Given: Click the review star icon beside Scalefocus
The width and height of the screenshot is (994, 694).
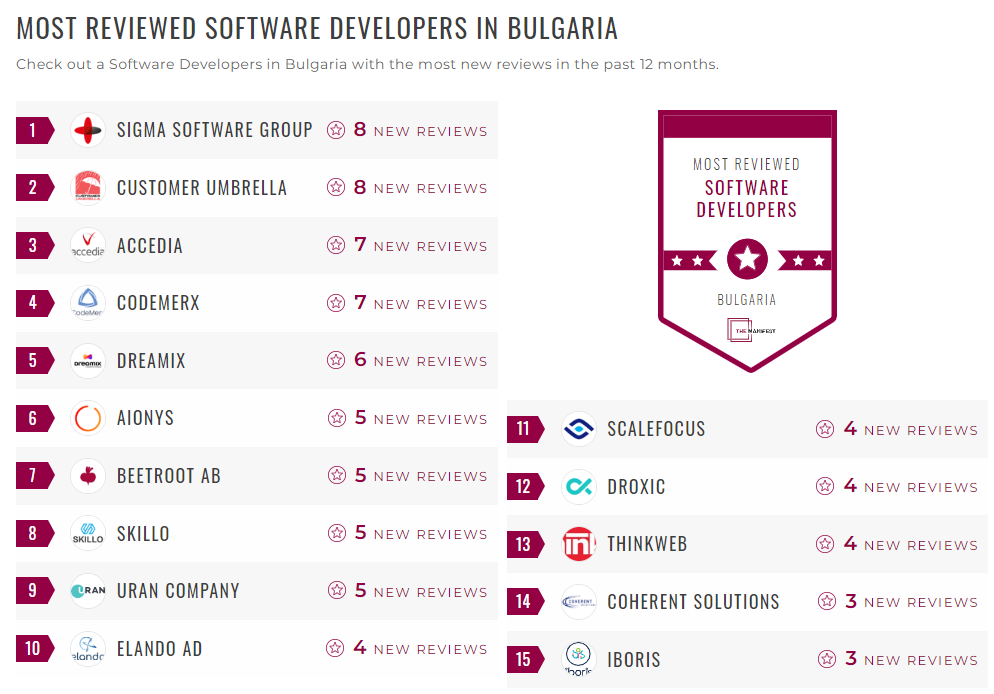Looking at the screenshot, I should (825, 429).
